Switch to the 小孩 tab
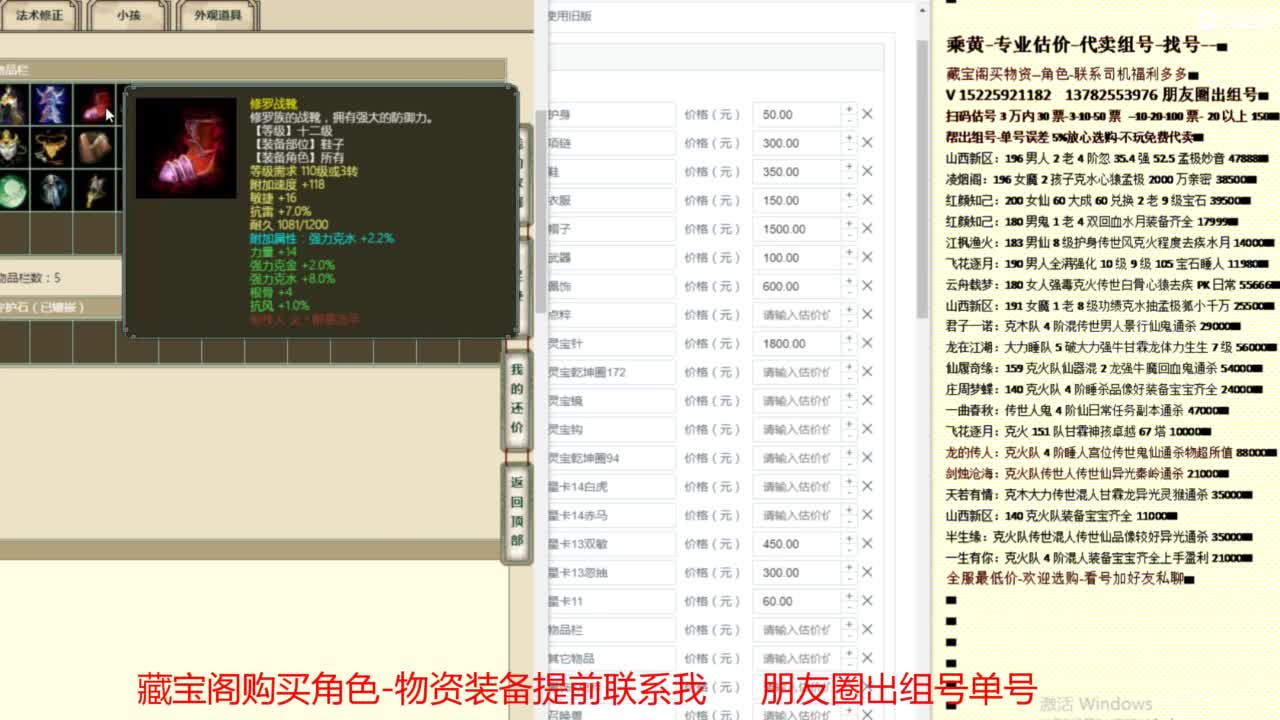Viewport: 1280px width, 720px height. pyautogui.click(x=128, y=15)
